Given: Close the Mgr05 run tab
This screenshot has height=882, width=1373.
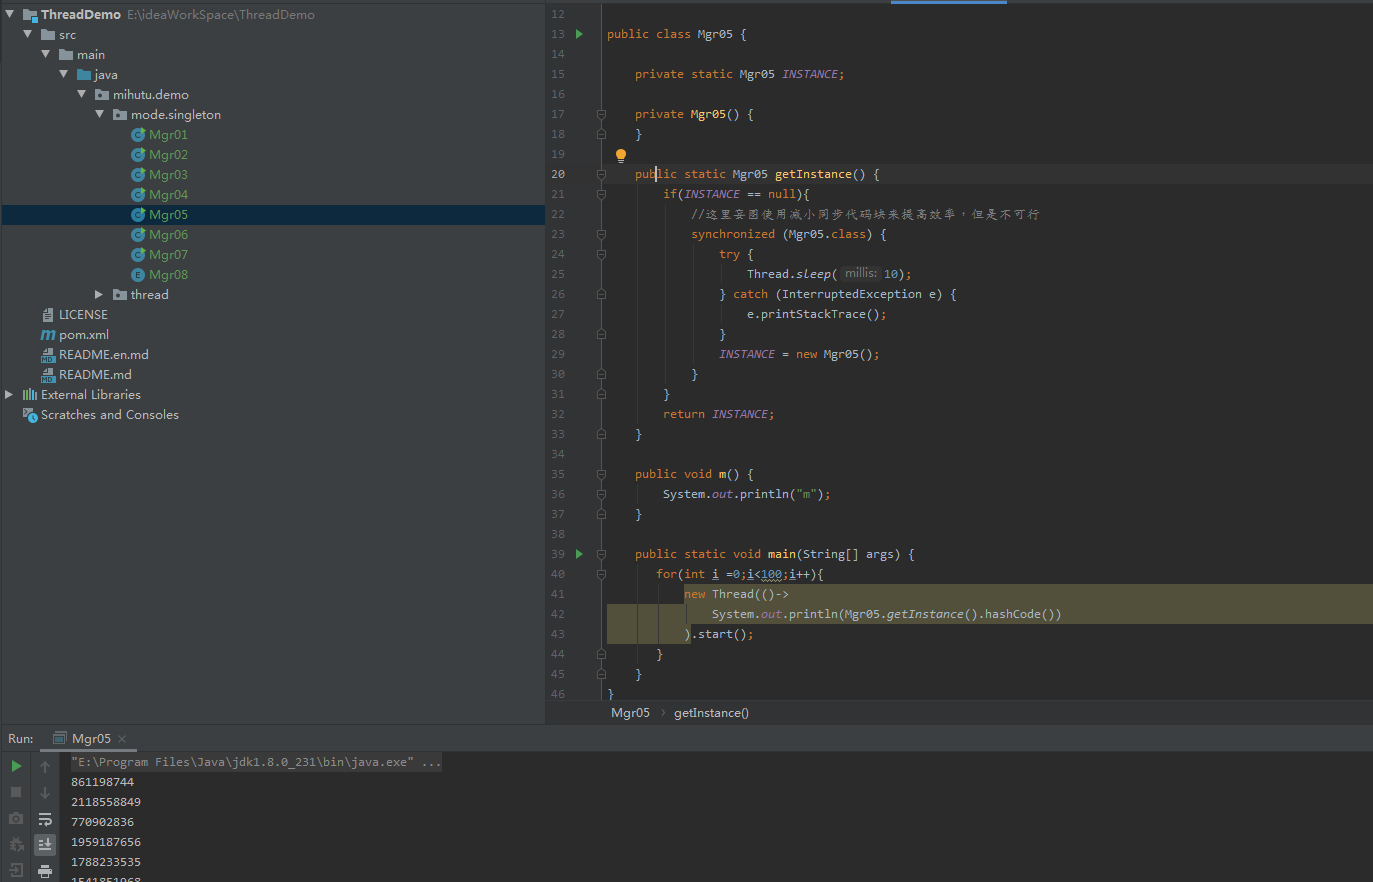Looking at the screenshot, I should click(x=122, y=739).
